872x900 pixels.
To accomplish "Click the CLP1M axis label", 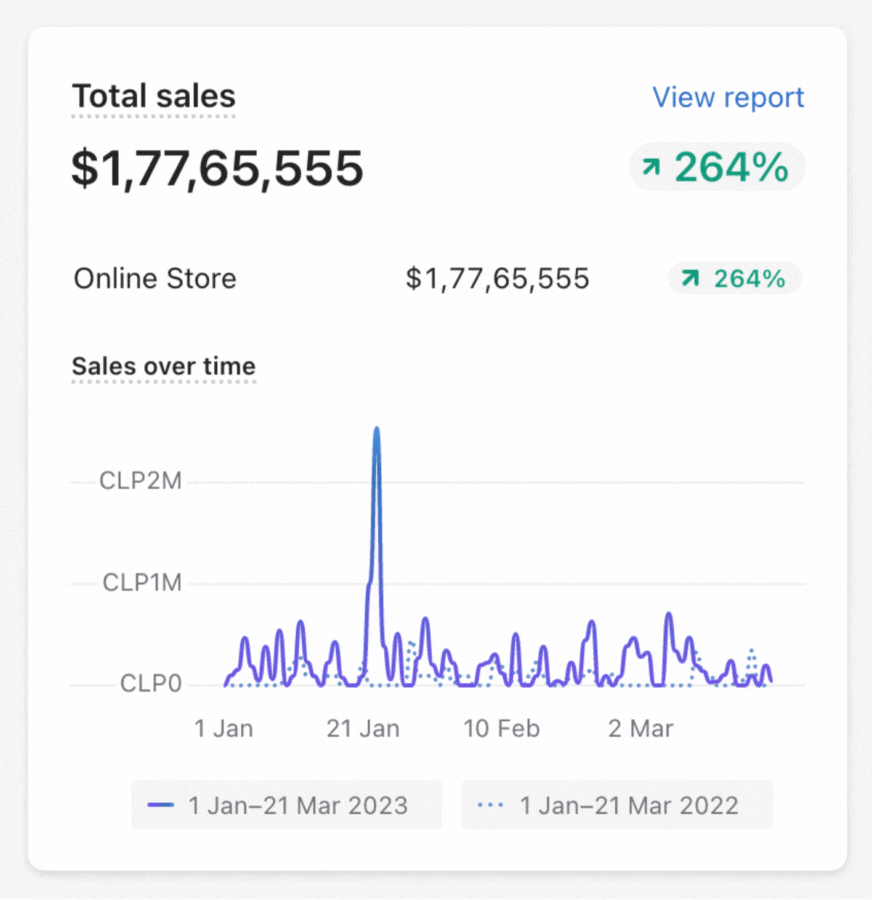I will 142,583.
